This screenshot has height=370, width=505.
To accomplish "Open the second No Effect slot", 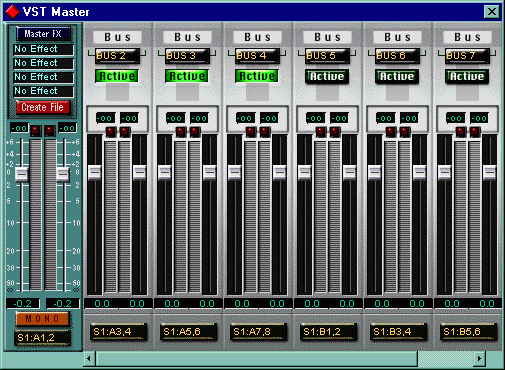I will (43, 63).
